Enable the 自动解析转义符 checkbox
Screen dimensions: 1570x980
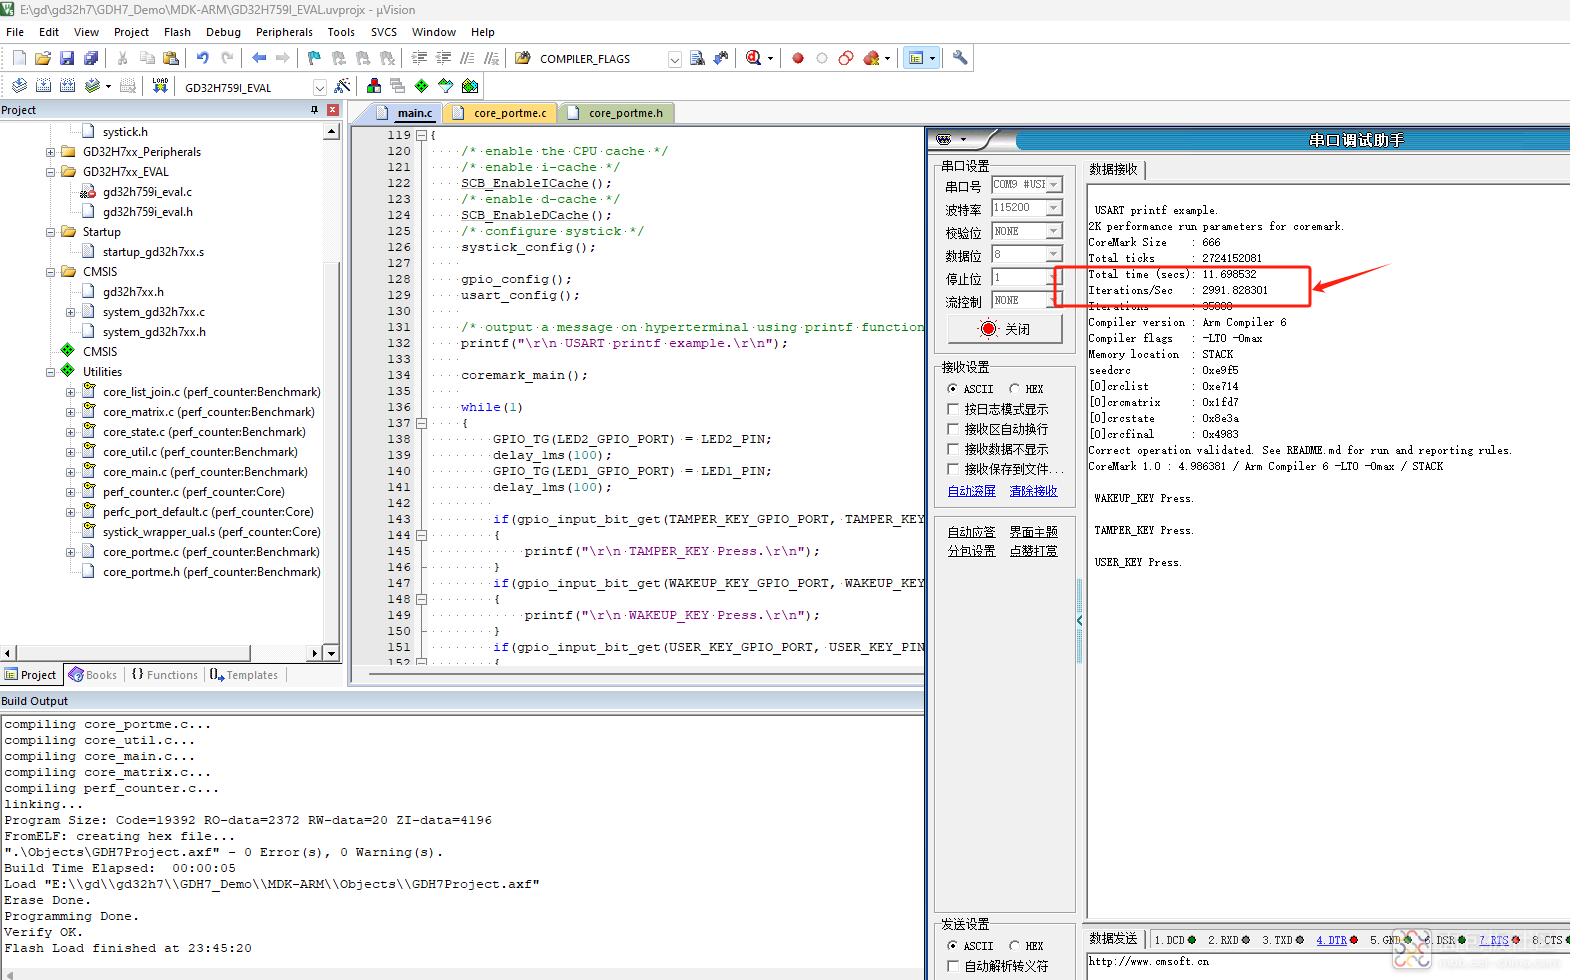tap(953, 966)
